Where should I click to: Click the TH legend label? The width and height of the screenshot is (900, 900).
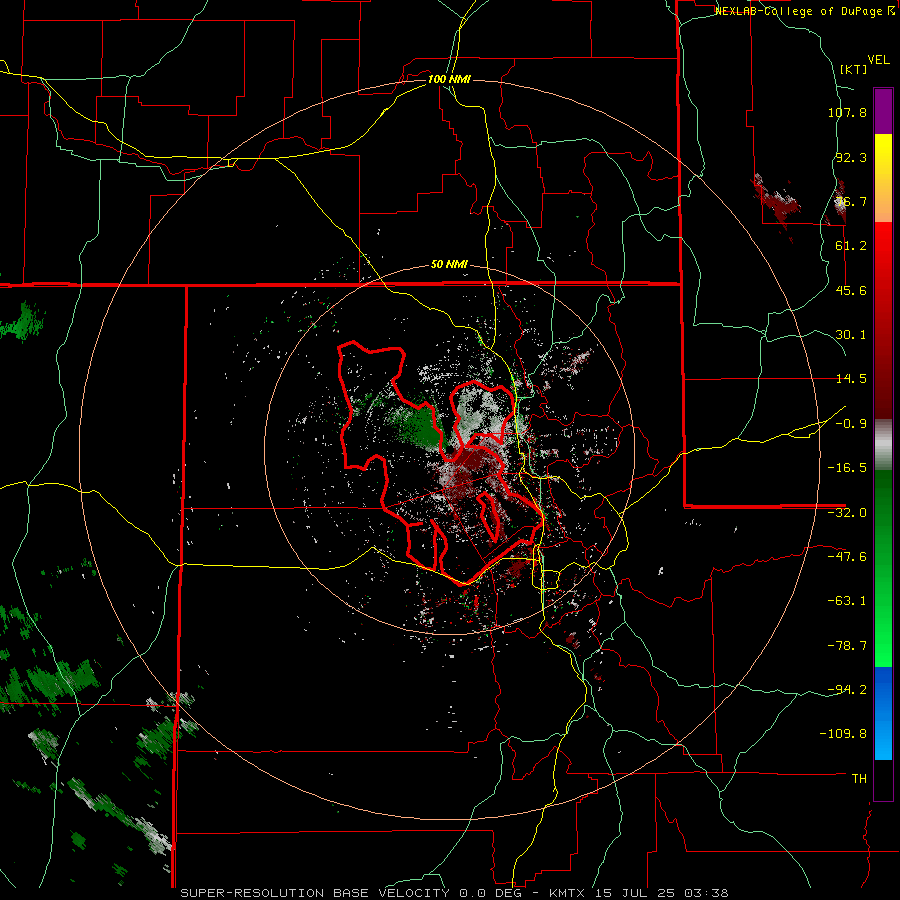point(859,779)
